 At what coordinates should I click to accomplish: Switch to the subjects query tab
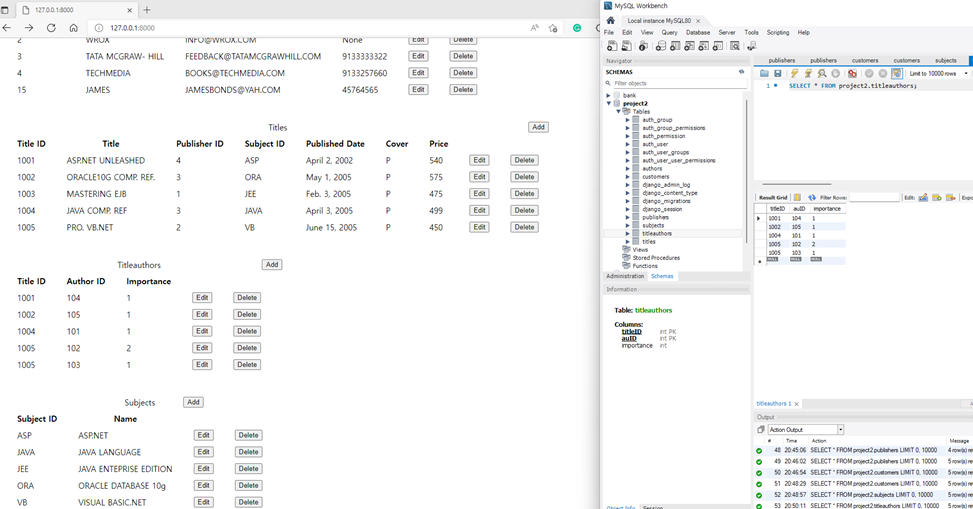tap(946, 60)
